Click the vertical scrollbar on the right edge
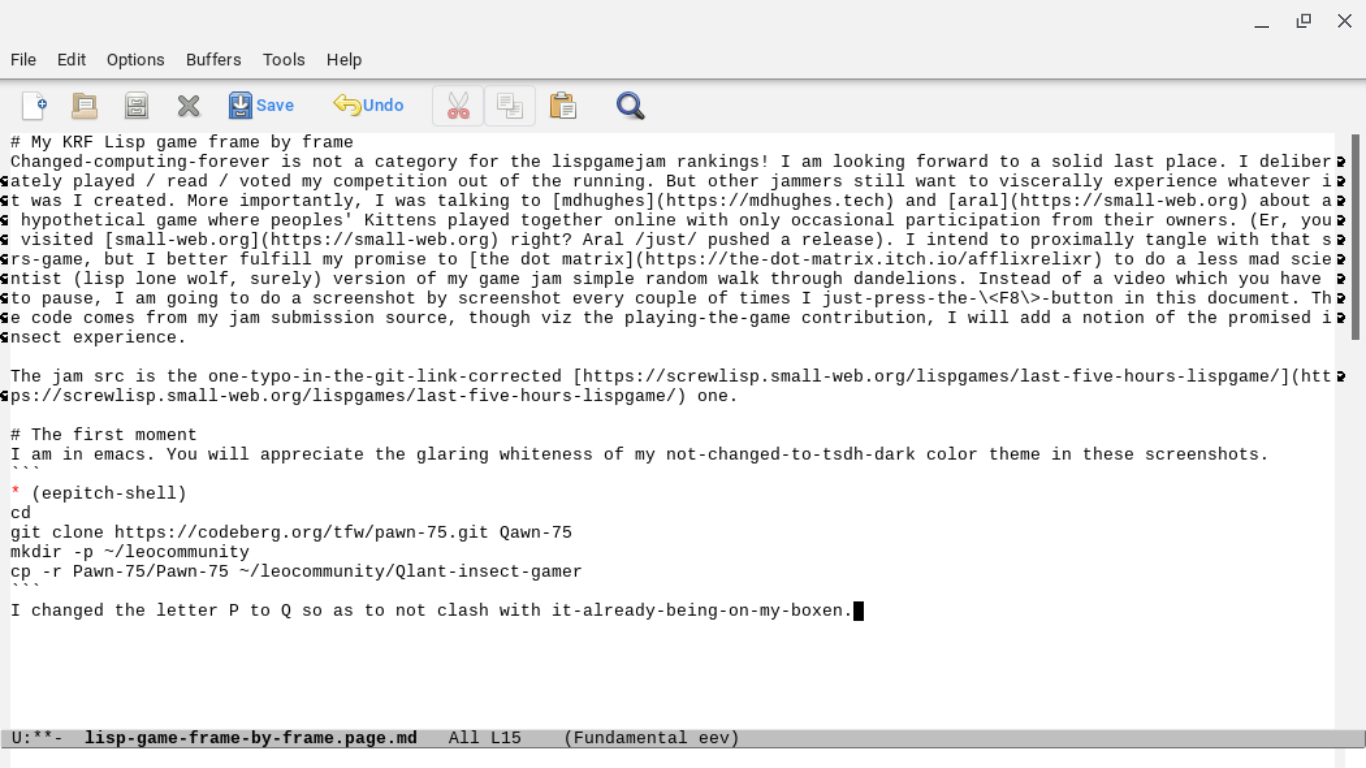This screenshot has width=1366, height=768. [x=1355, y=240]
